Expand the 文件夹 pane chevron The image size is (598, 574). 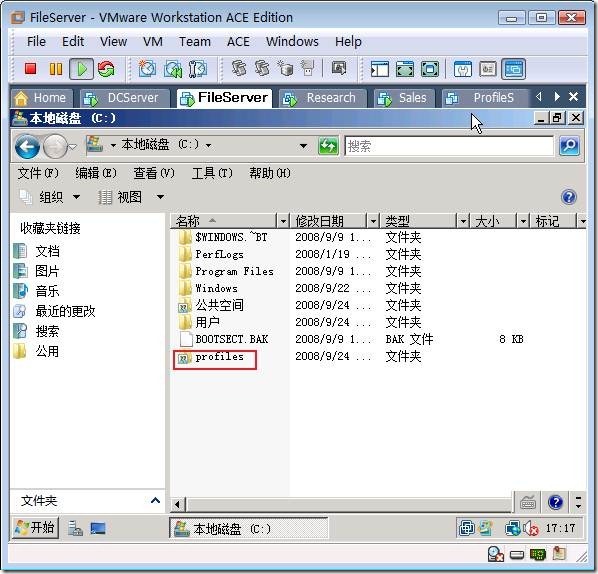[155, 500]
